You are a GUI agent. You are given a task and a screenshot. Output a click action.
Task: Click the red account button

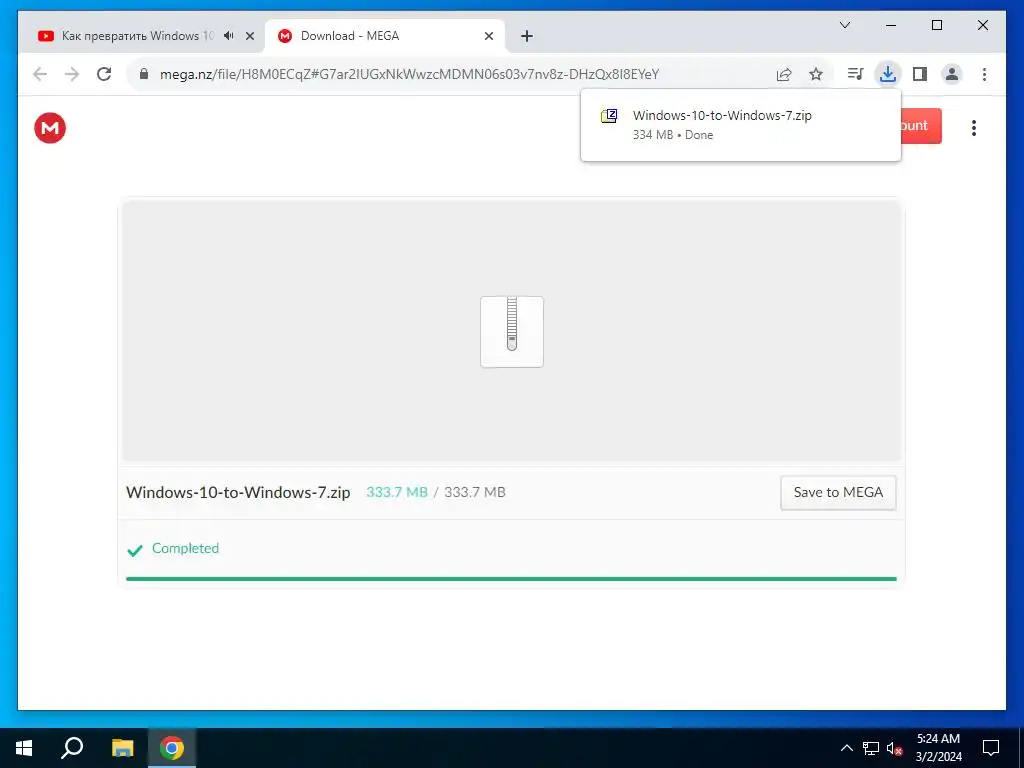tap(921, 125)
